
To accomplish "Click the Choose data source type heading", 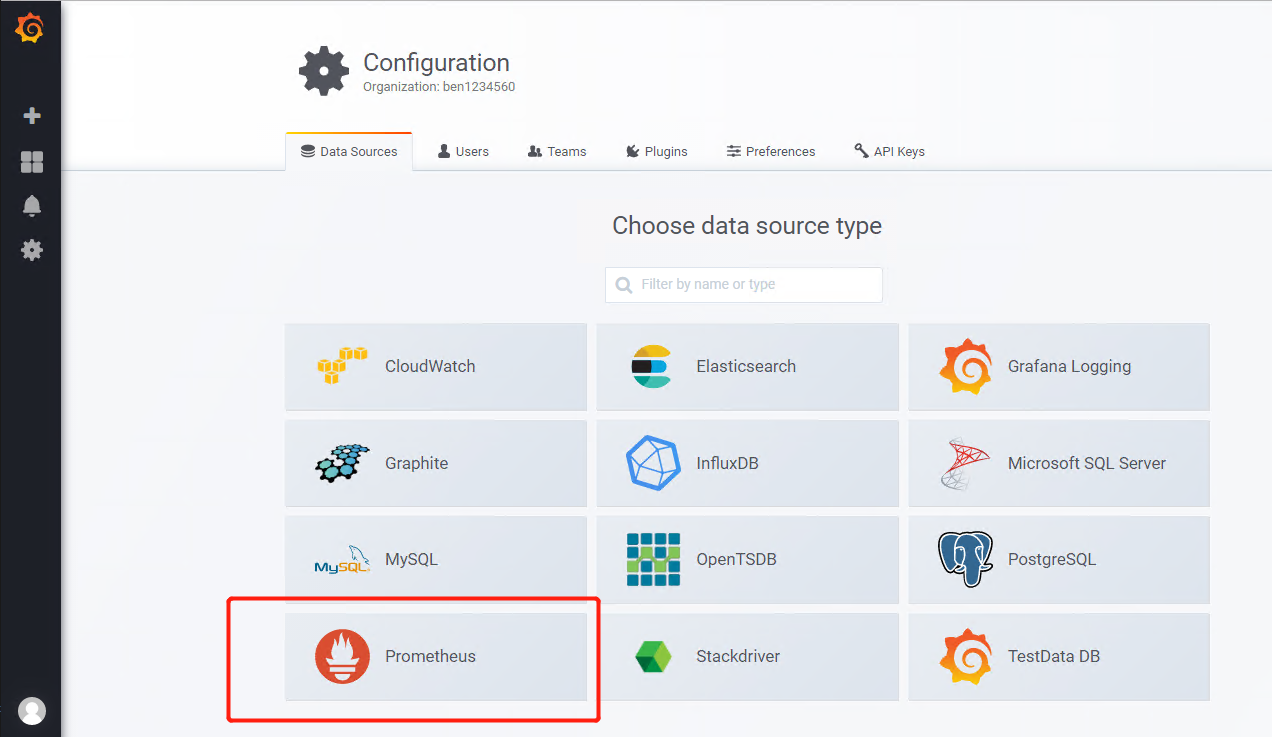I will [x=747, y=226].
